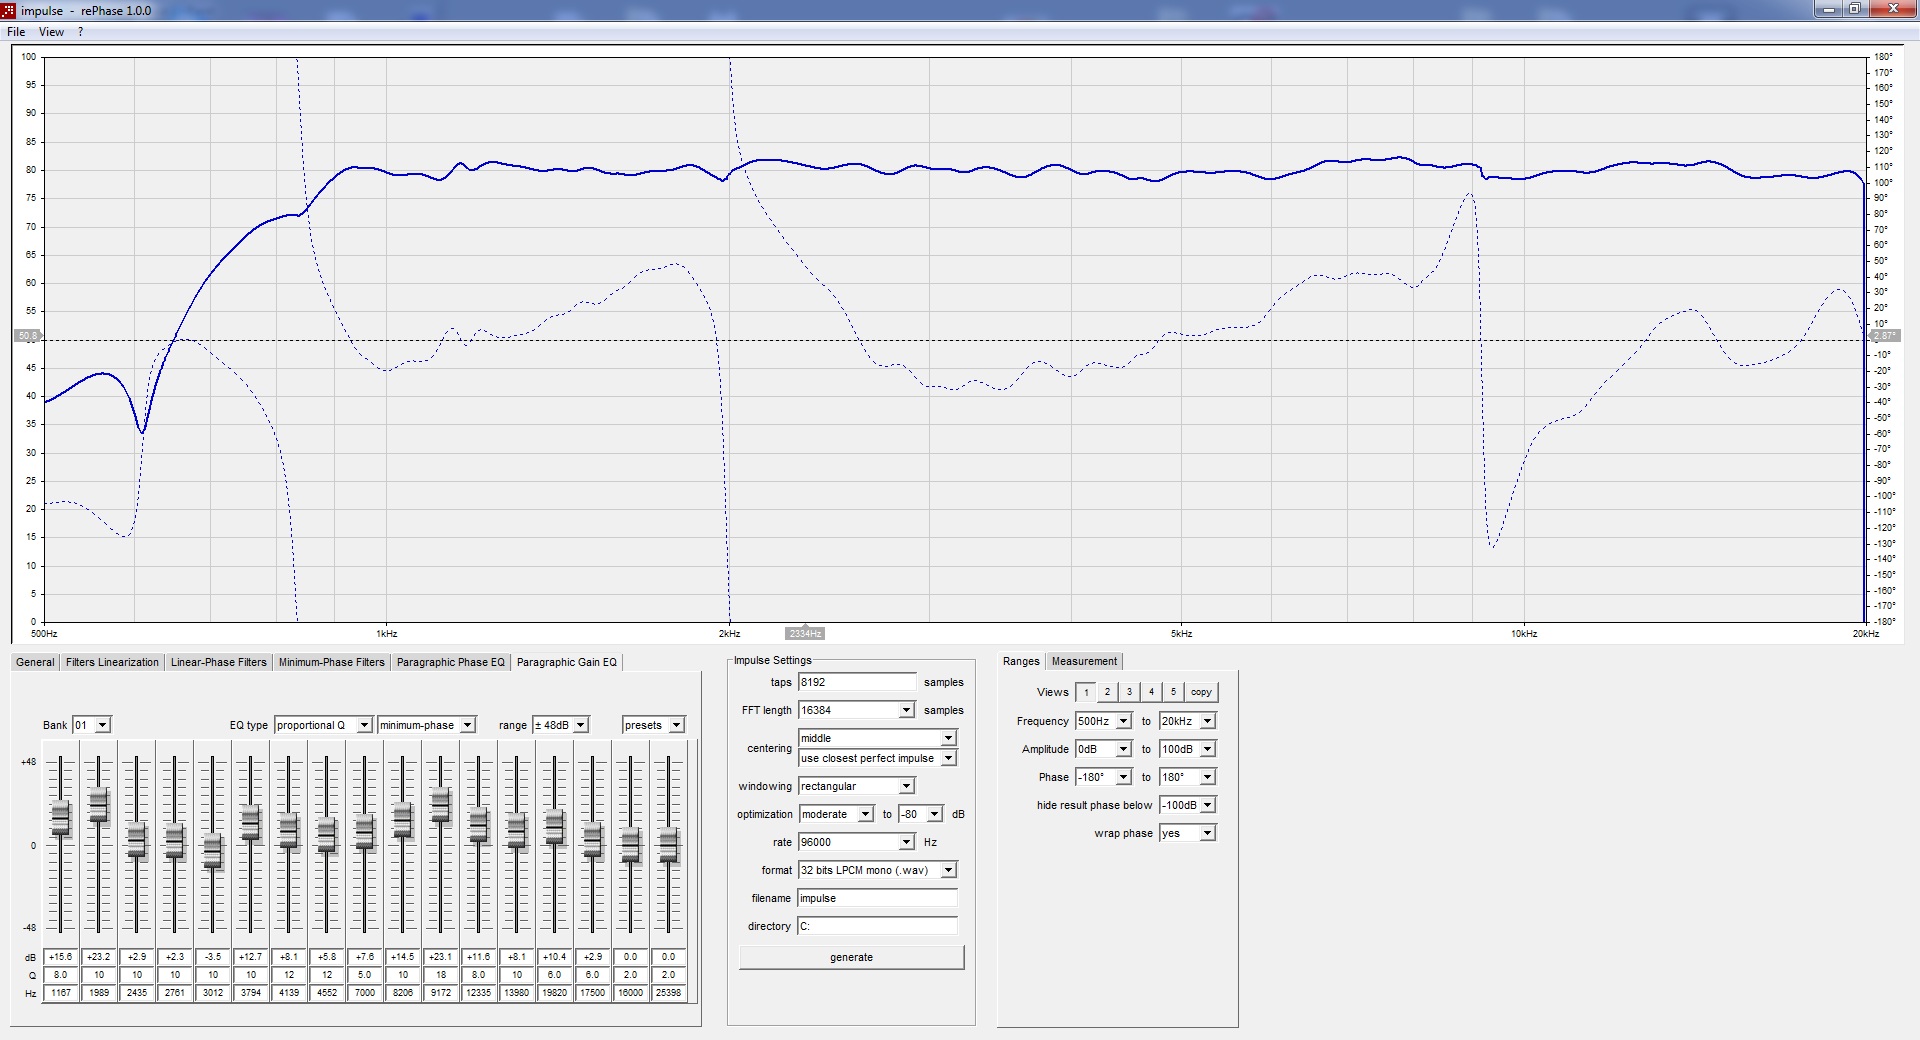This screenshot has height=1040, width=1920.
Task: Expand the EQ type proportional Q dropdown
Action: pyautogui.click(x=324, y=725)
